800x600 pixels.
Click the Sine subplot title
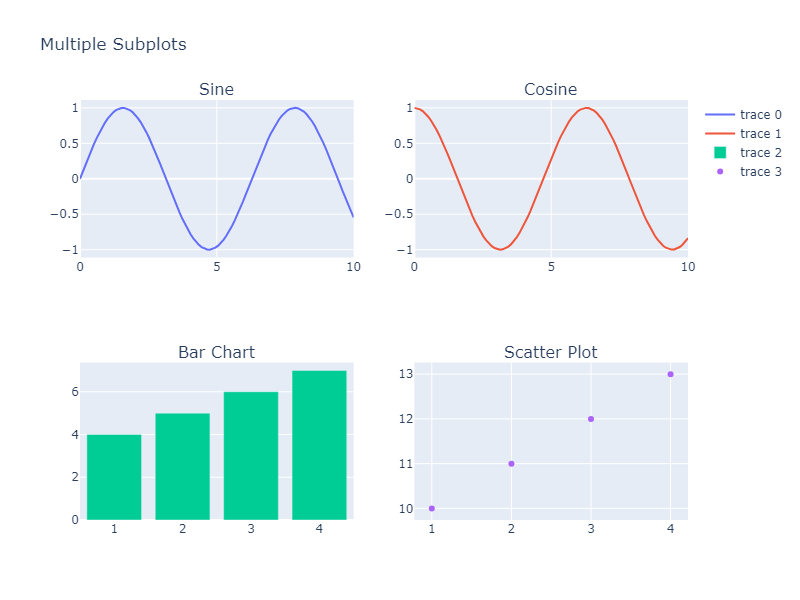216,90
